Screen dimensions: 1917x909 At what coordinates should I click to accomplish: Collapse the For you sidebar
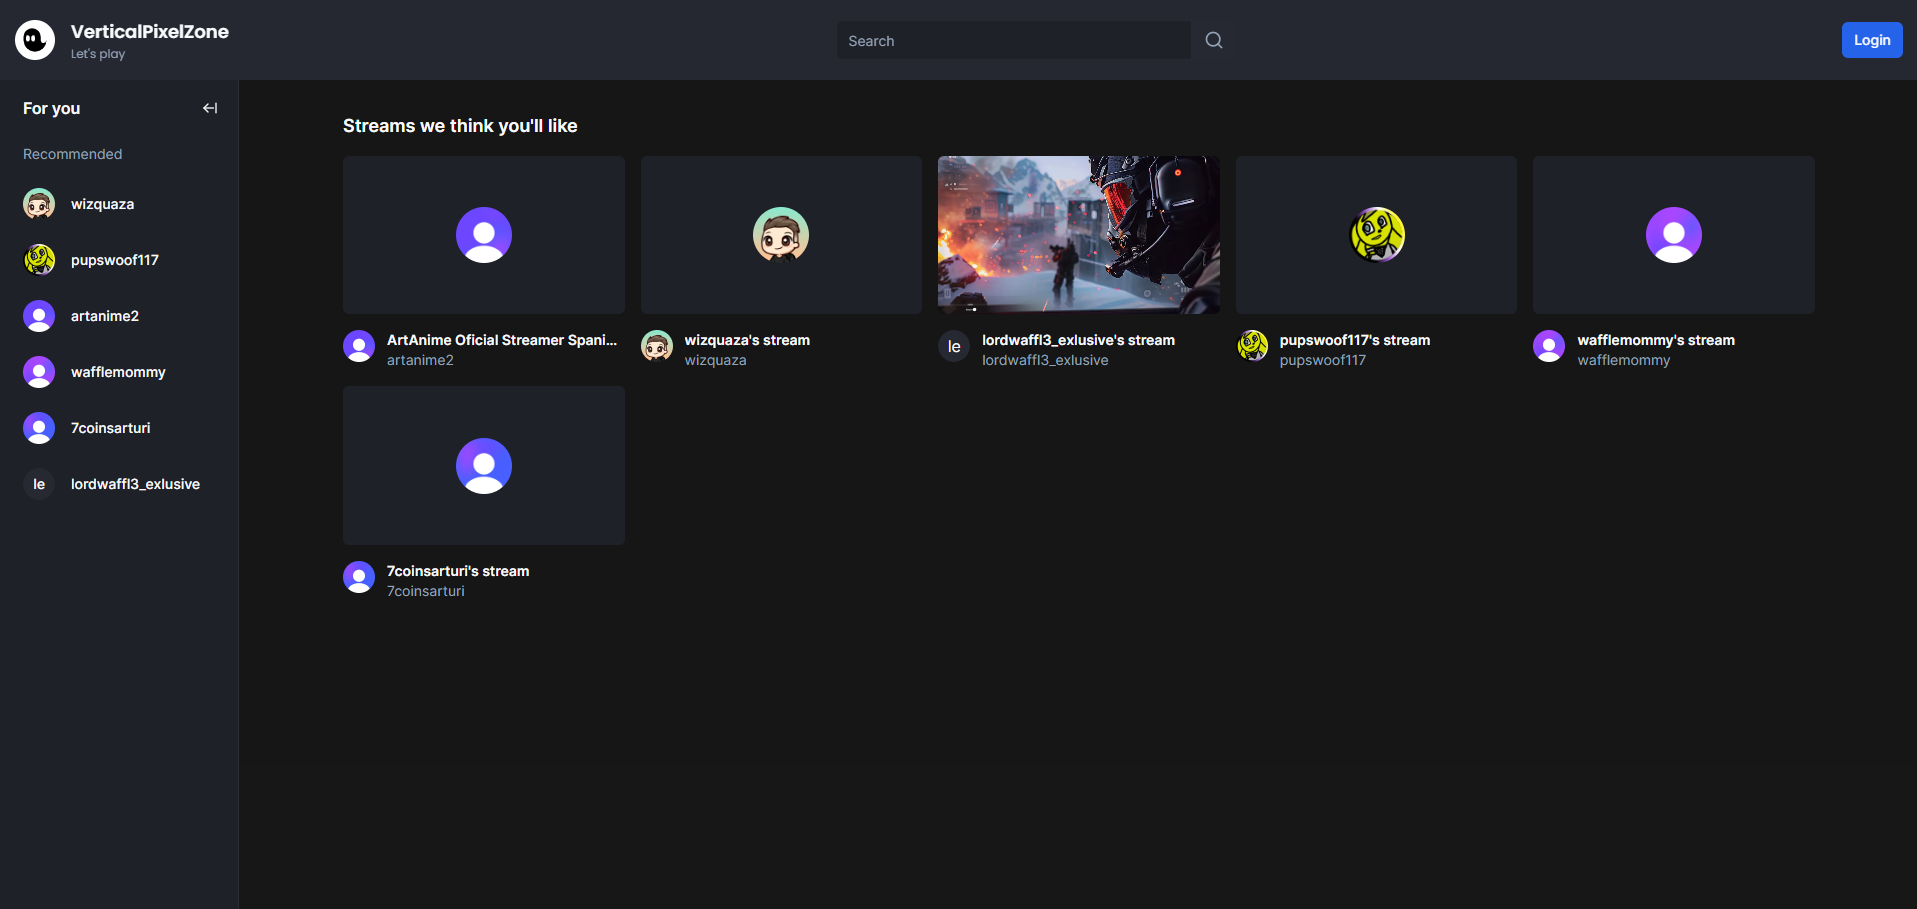pyautogui.click(x=210, y=108)
